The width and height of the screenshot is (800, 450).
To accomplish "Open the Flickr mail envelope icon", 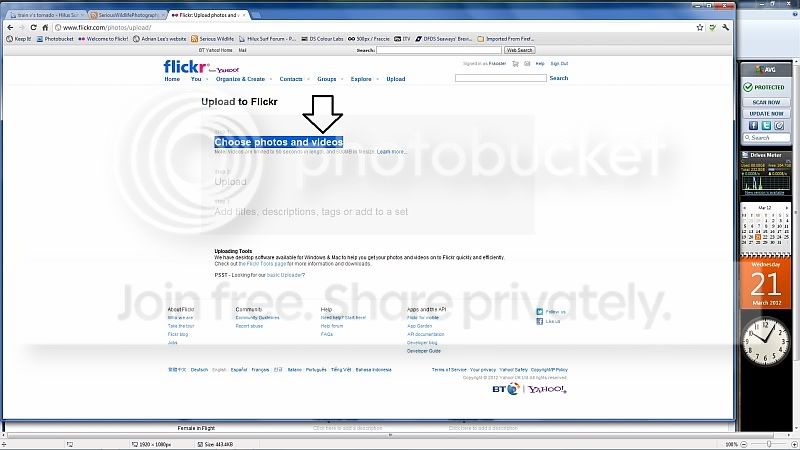I will point(527,64).
